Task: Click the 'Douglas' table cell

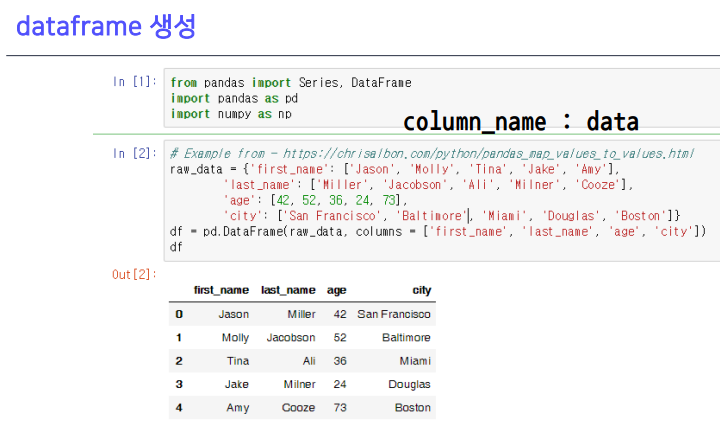Action: 410,384
